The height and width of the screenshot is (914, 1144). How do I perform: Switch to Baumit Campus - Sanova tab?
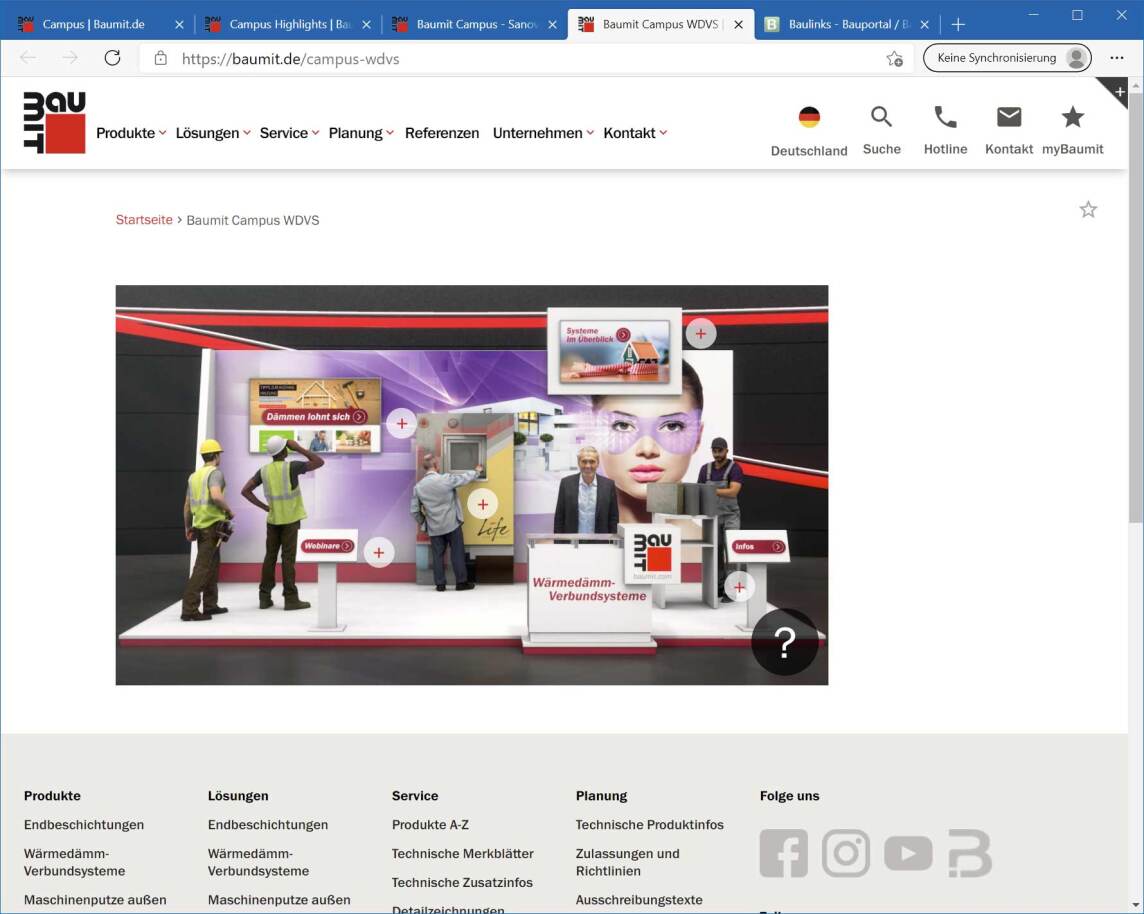(x=476, y=24)
